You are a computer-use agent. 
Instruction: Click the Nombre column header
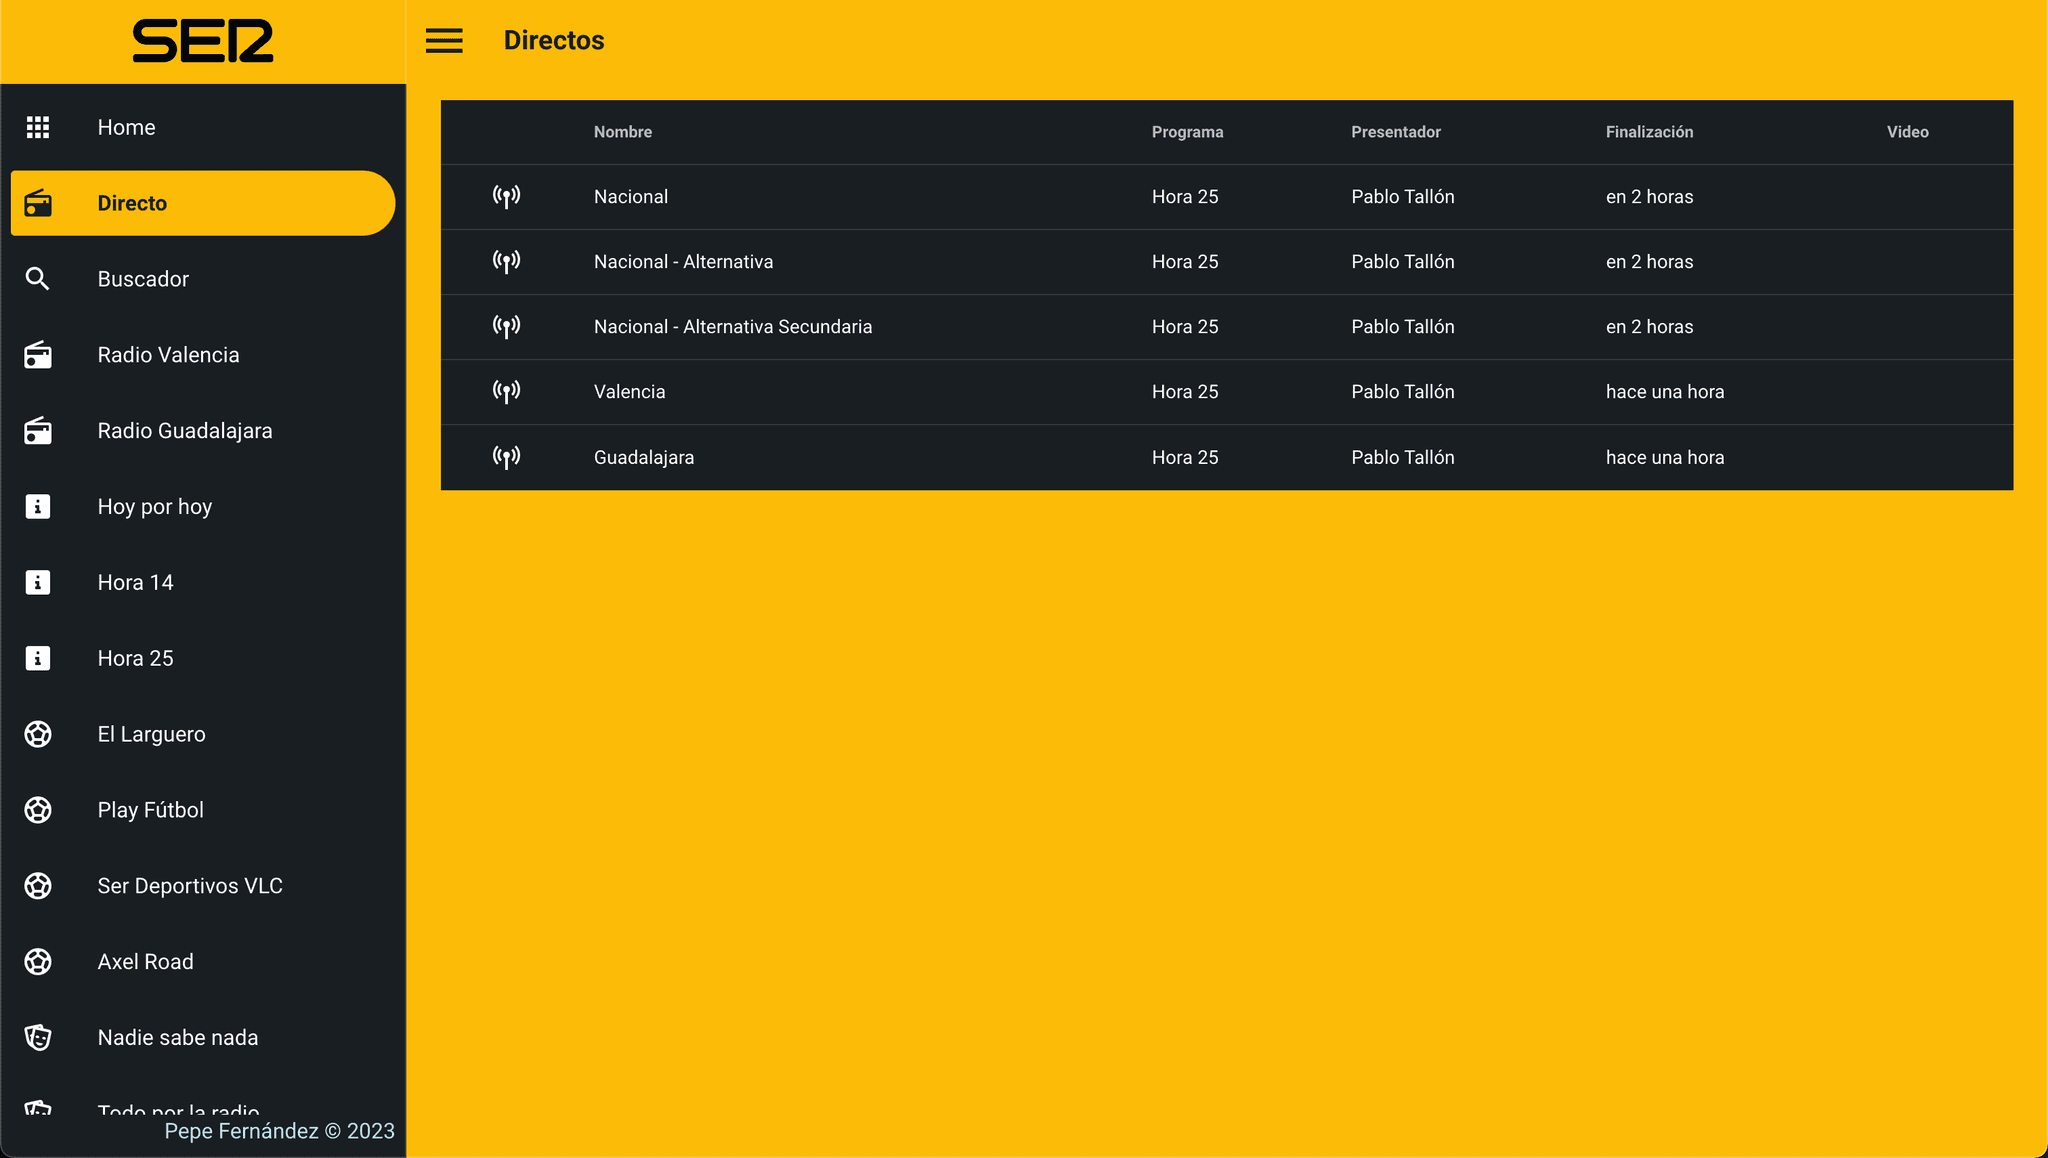(x=622, y=132)
